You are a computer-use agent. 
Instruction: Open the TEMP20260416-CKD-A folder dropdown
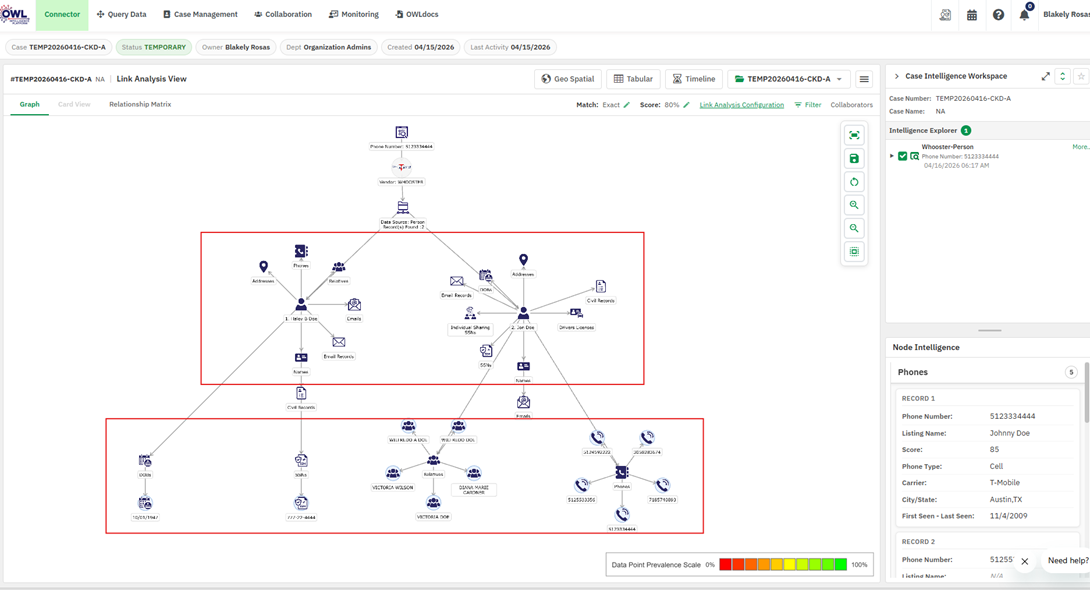788,79
